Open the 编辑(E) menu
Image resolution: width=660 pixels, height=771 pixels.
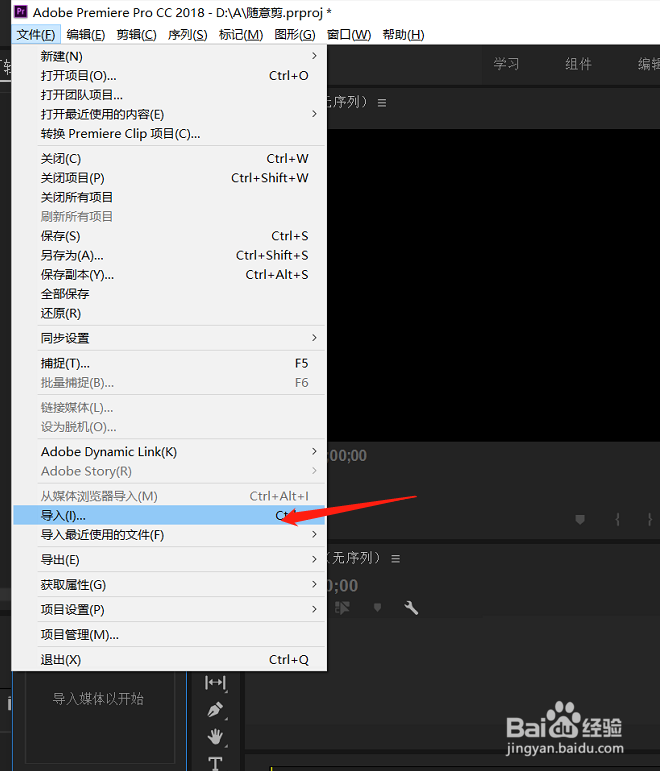pyautogui.click(x=86, y=35)
